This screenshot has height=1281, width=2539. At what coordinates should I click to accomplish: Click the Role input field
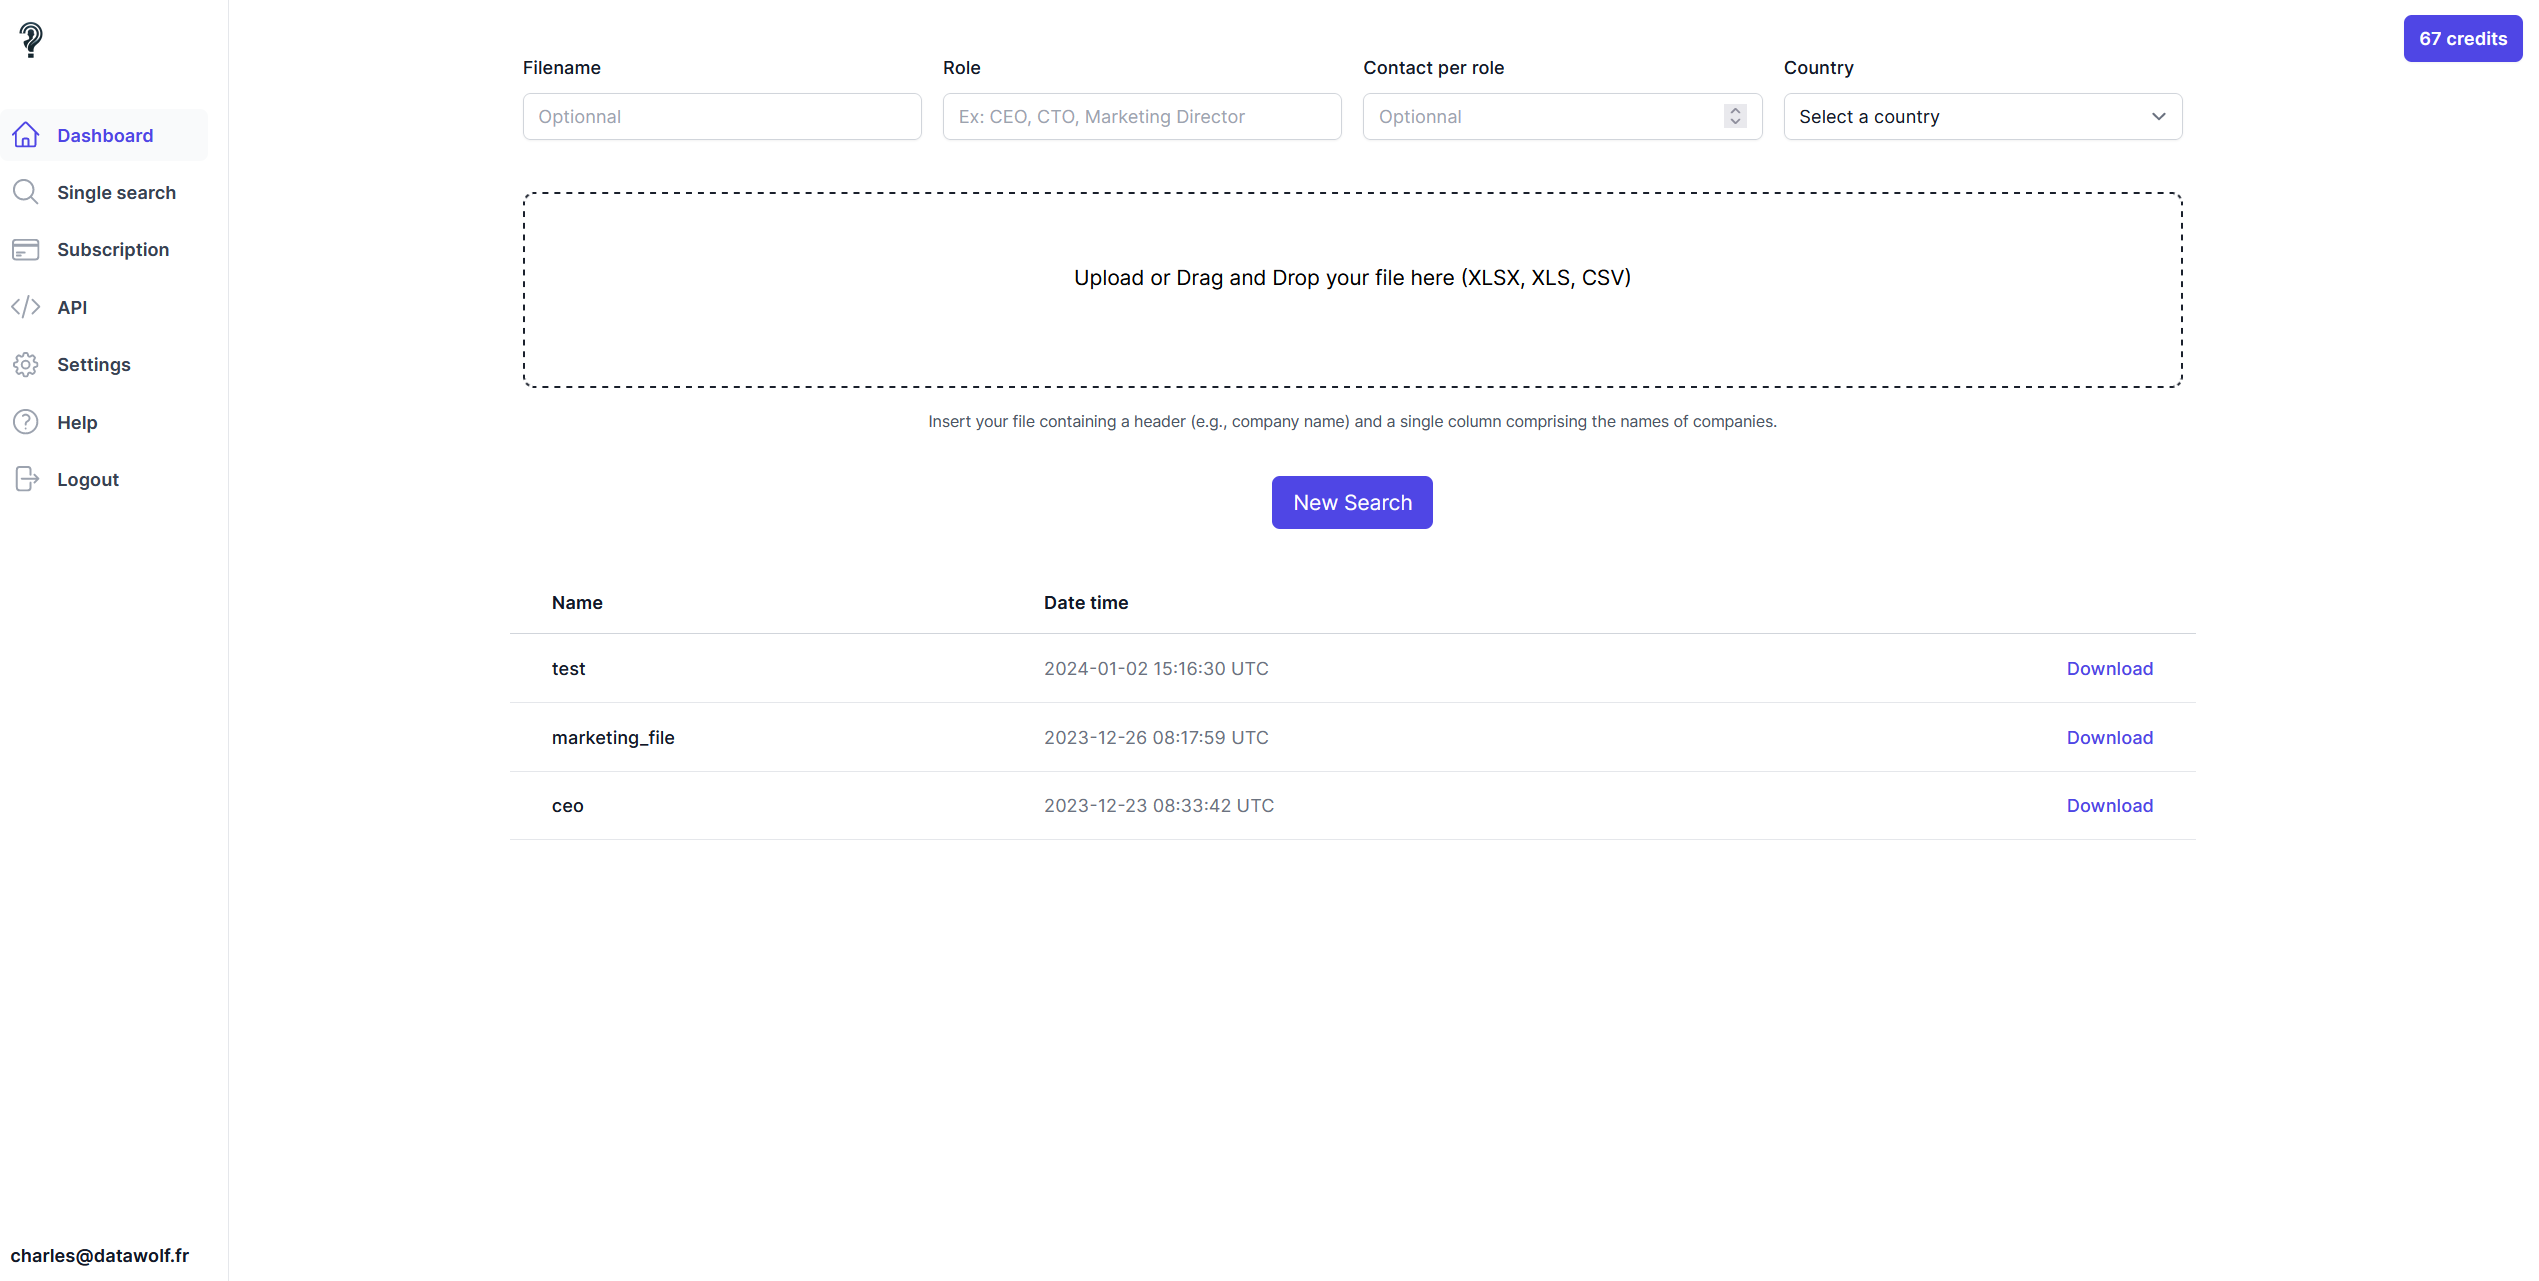click(1140, 116)
